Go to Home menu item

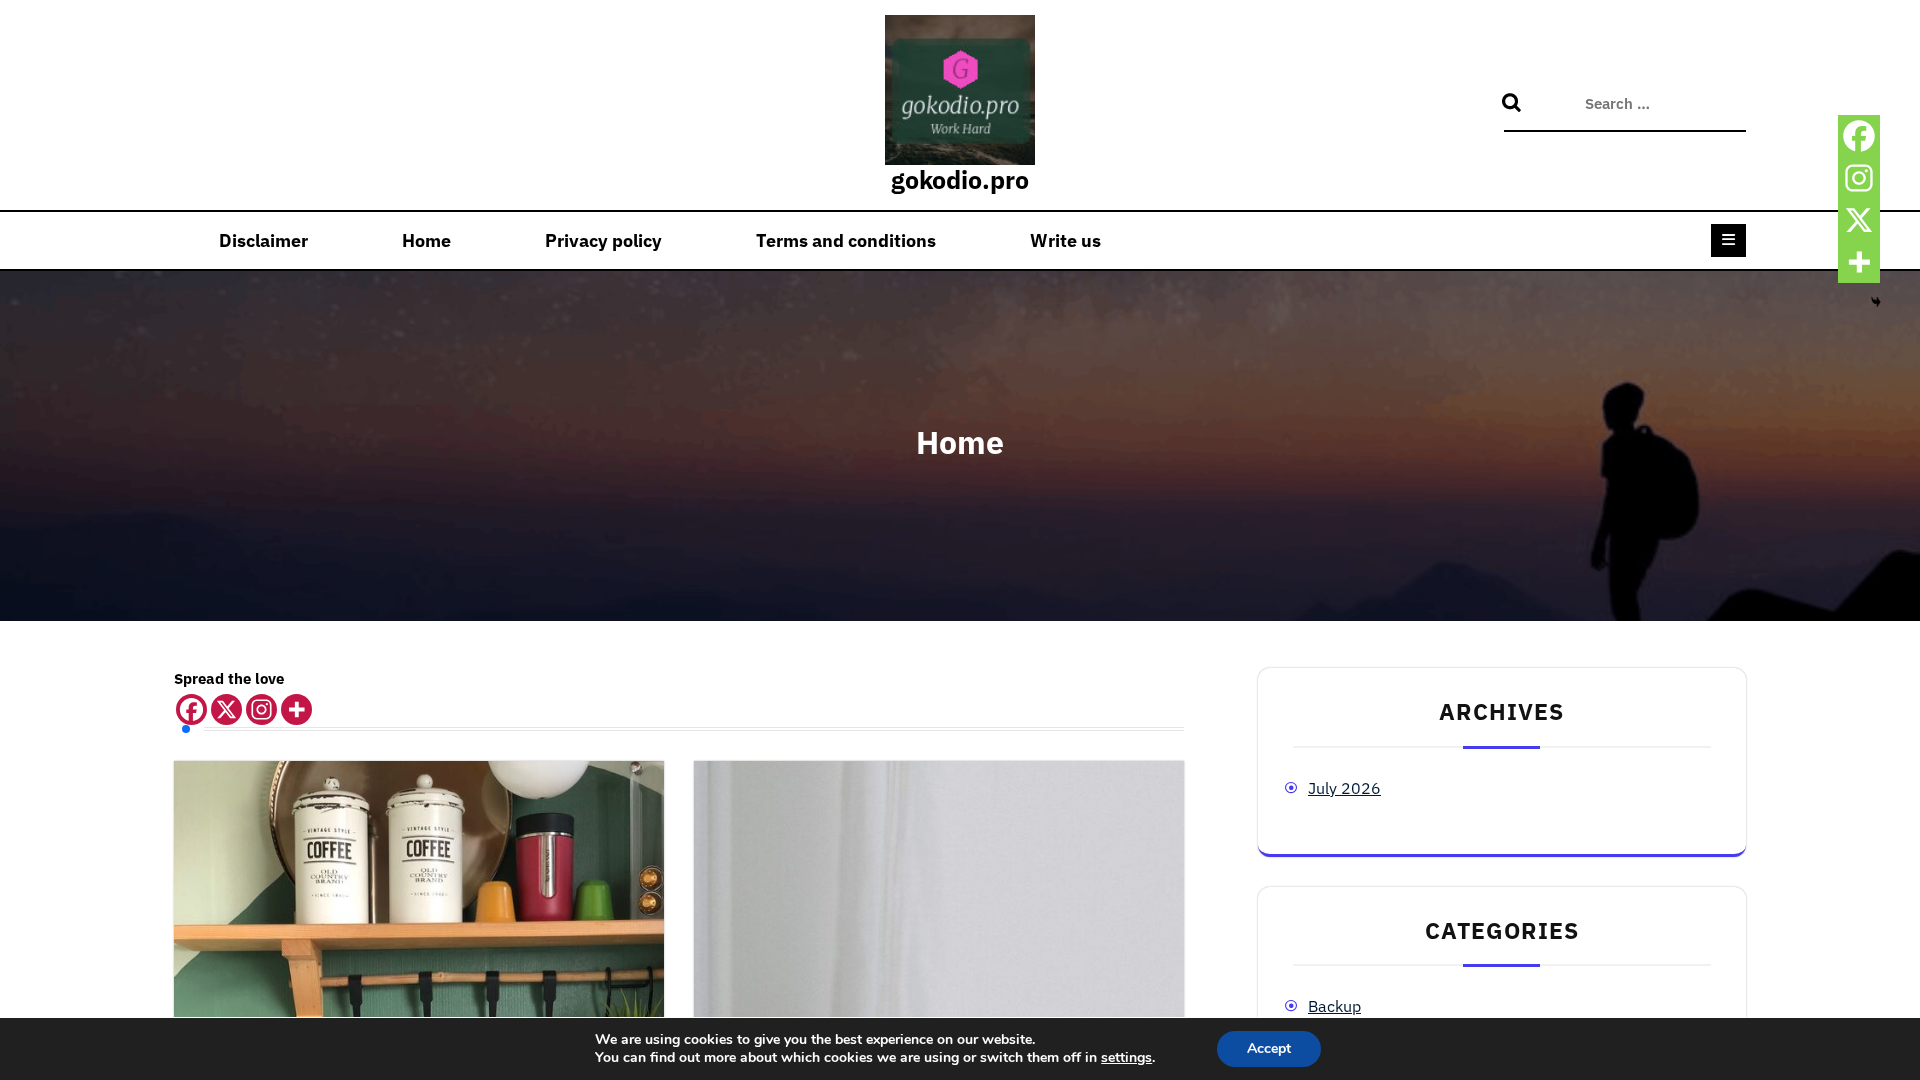click(x=426, y=241)
